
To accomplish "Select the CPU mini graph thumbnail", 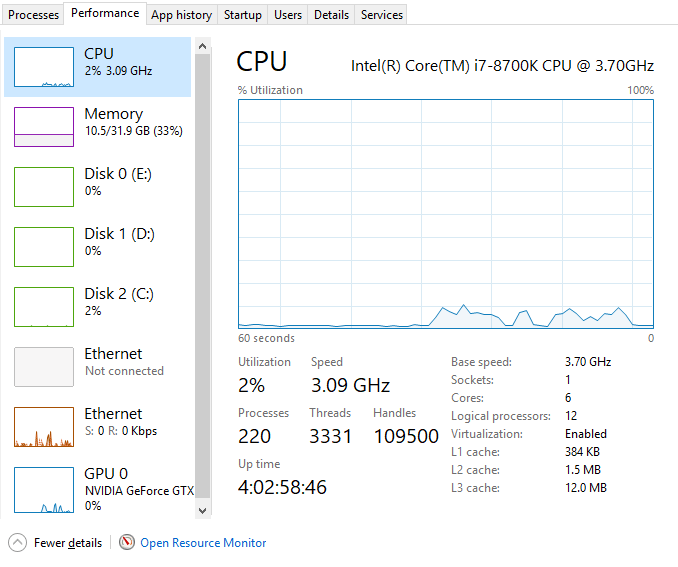I will (x=44, y=67).
